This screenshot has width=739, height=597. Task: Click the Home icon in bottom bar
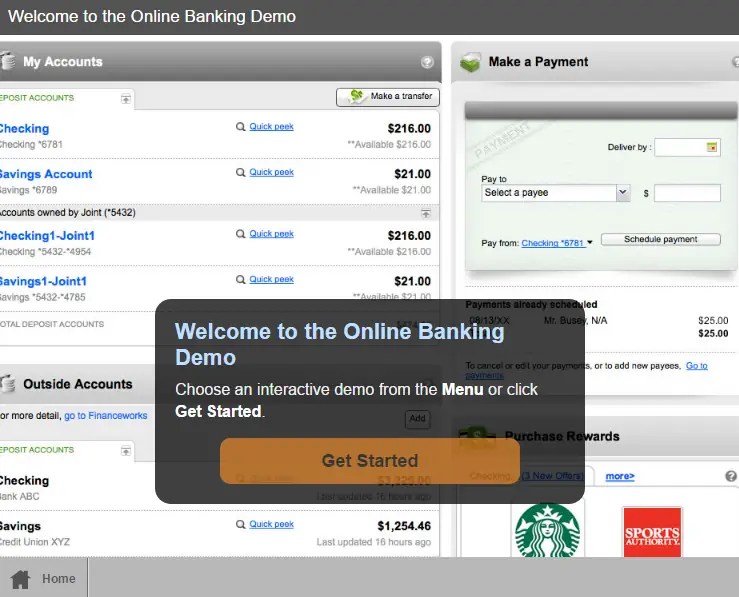[20, 579]
